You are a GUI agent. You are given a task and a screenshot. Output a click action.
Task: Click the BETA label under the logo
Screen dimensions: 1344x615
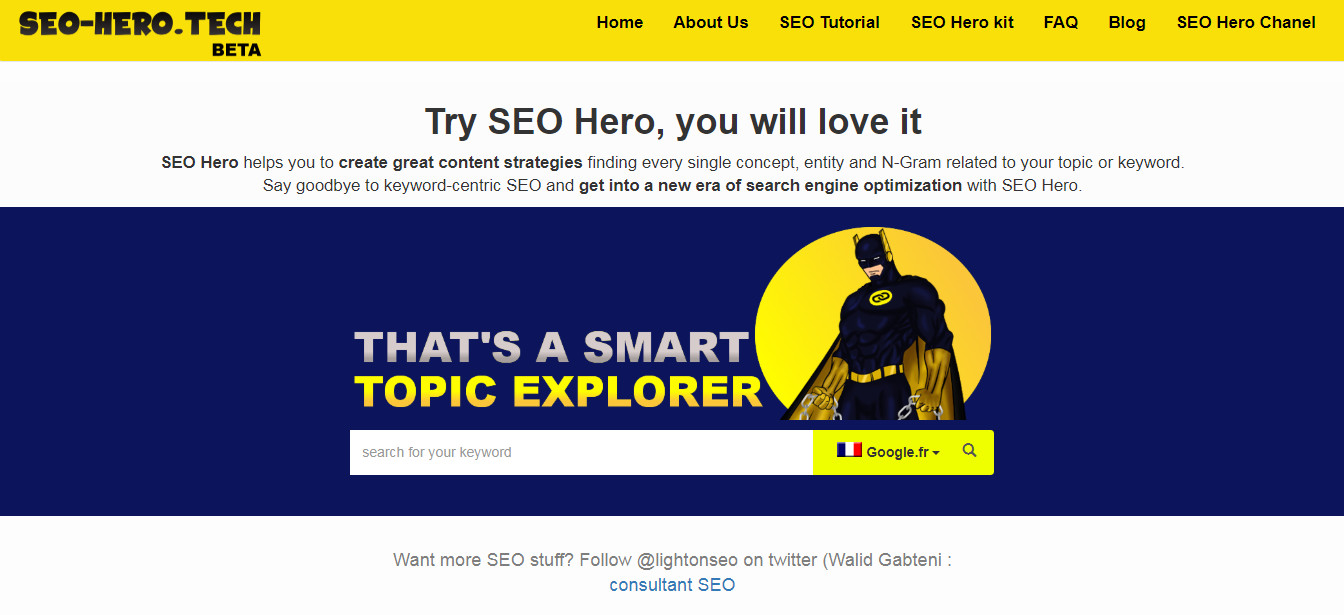coord(236,49)
